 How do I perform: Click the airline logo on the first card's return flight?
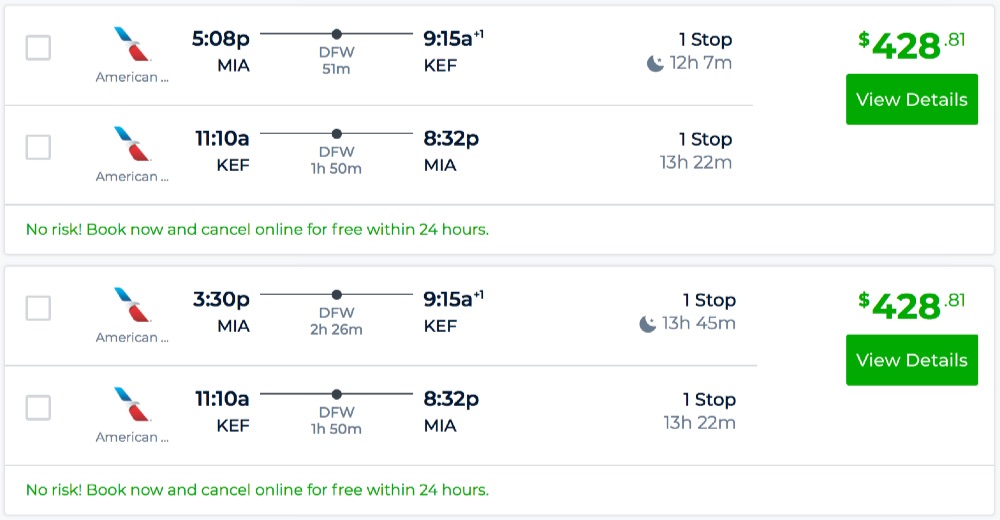click(132, 145)
